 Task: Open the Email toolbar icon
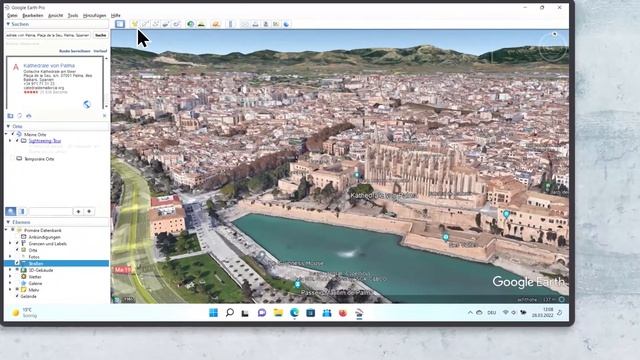[x=244, y=24]
